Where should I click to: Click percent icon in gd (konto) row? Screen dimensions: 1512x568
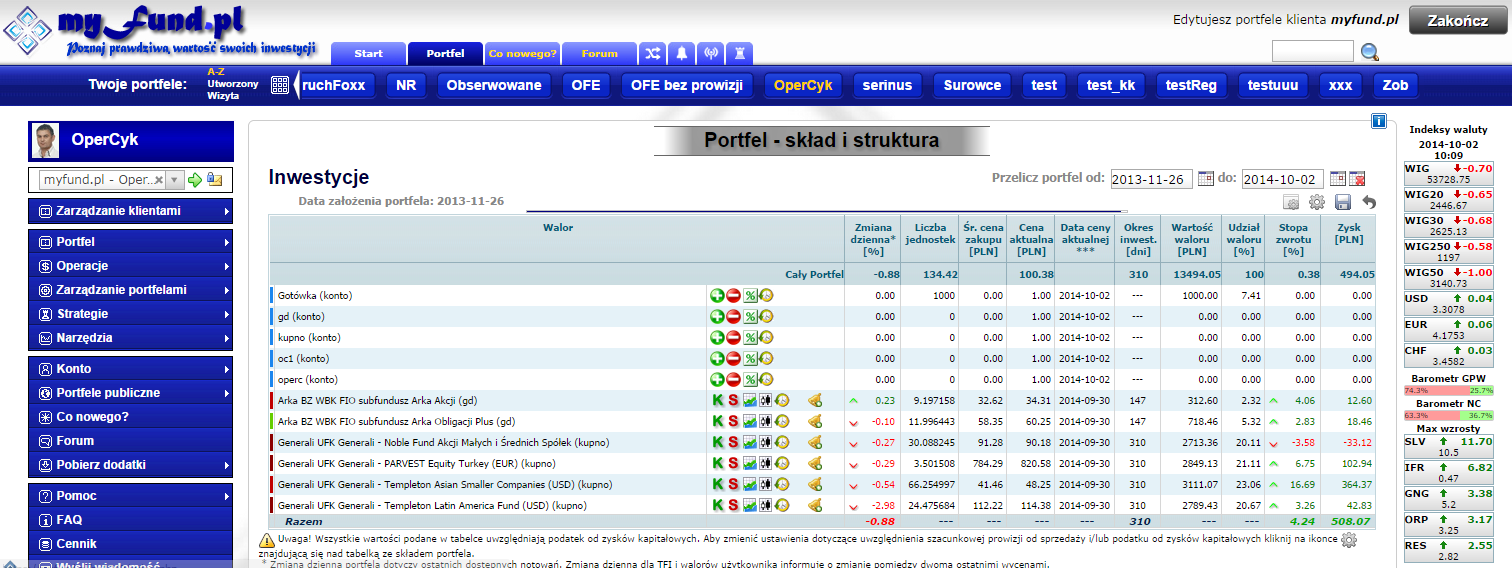(749, 317)
